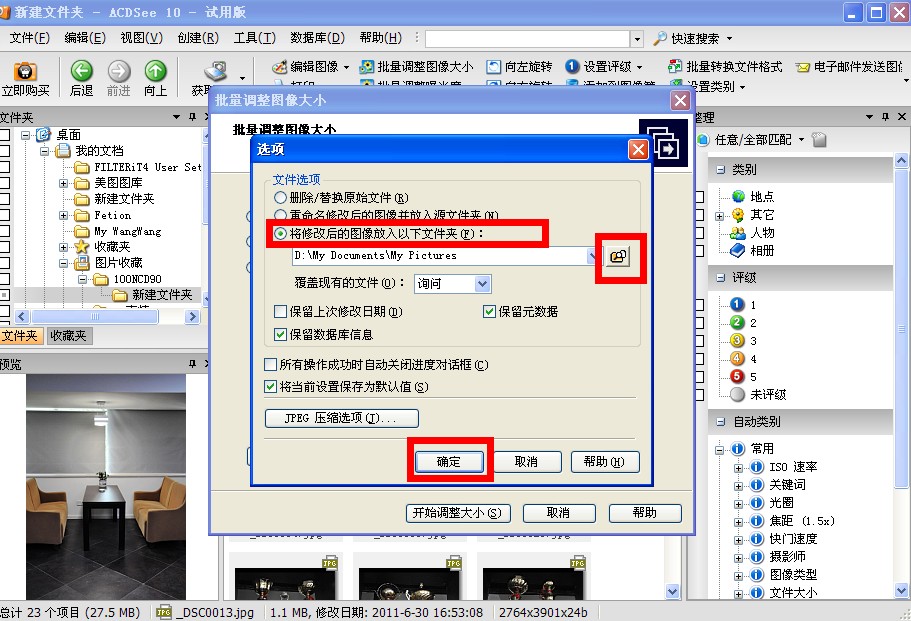Expand the ISO 速率 node

[x=738, y=468]
